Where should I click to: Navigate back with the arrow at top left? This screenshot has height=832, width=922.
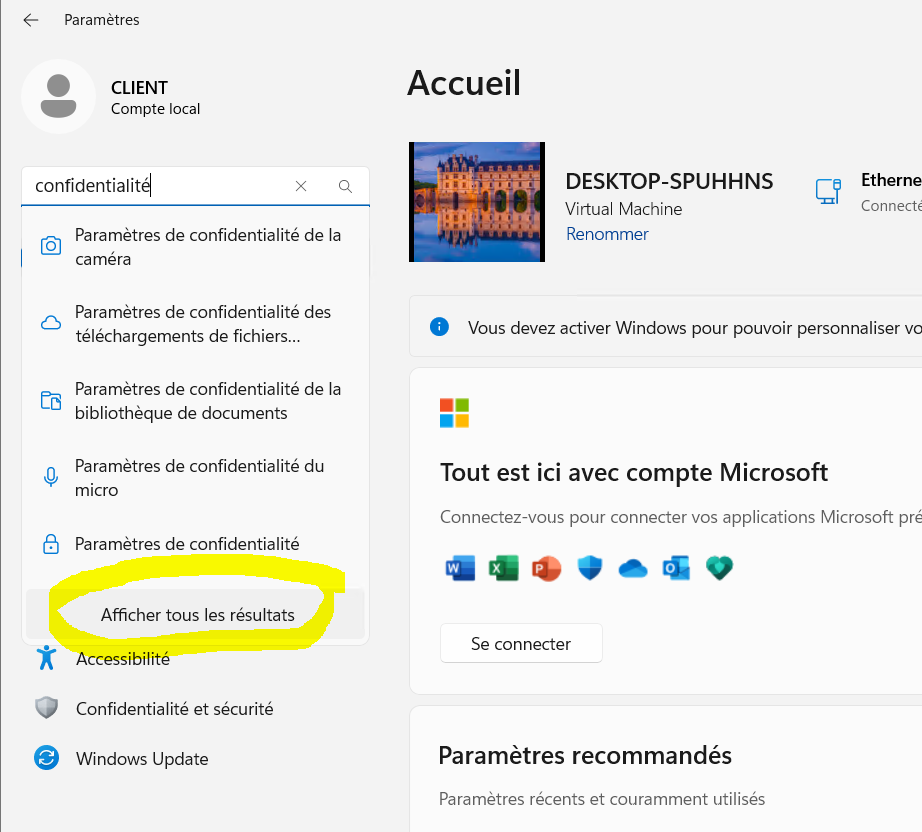click(x=30, y=19)
